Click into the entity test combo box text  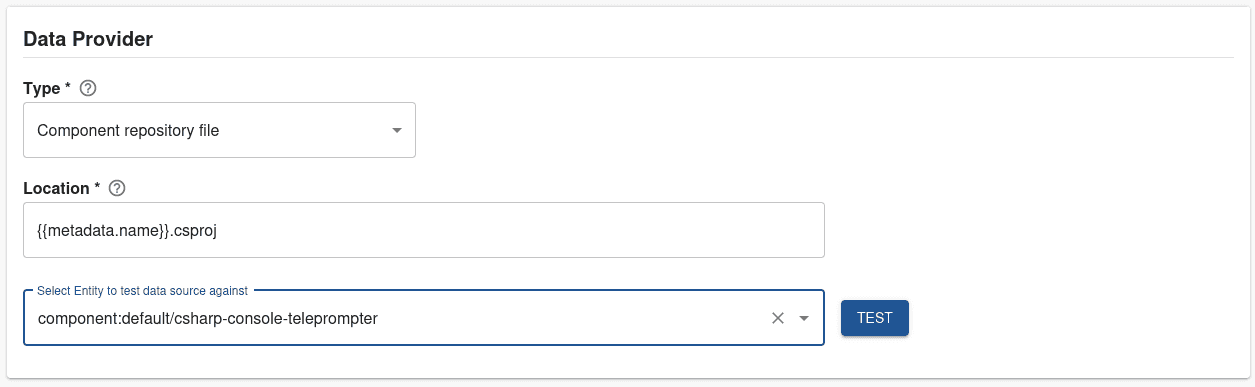click(x=400, y=318)
